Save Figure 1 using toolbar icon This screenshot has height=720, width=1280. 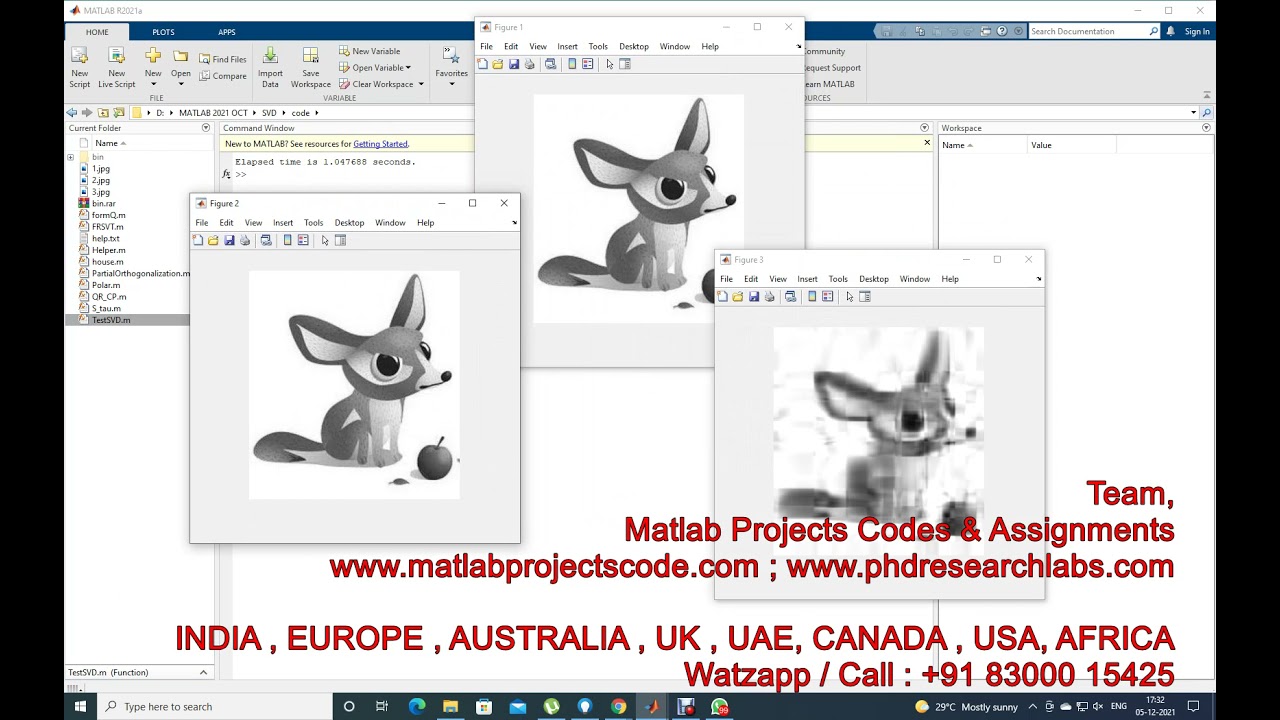click(x=514, y=64)
